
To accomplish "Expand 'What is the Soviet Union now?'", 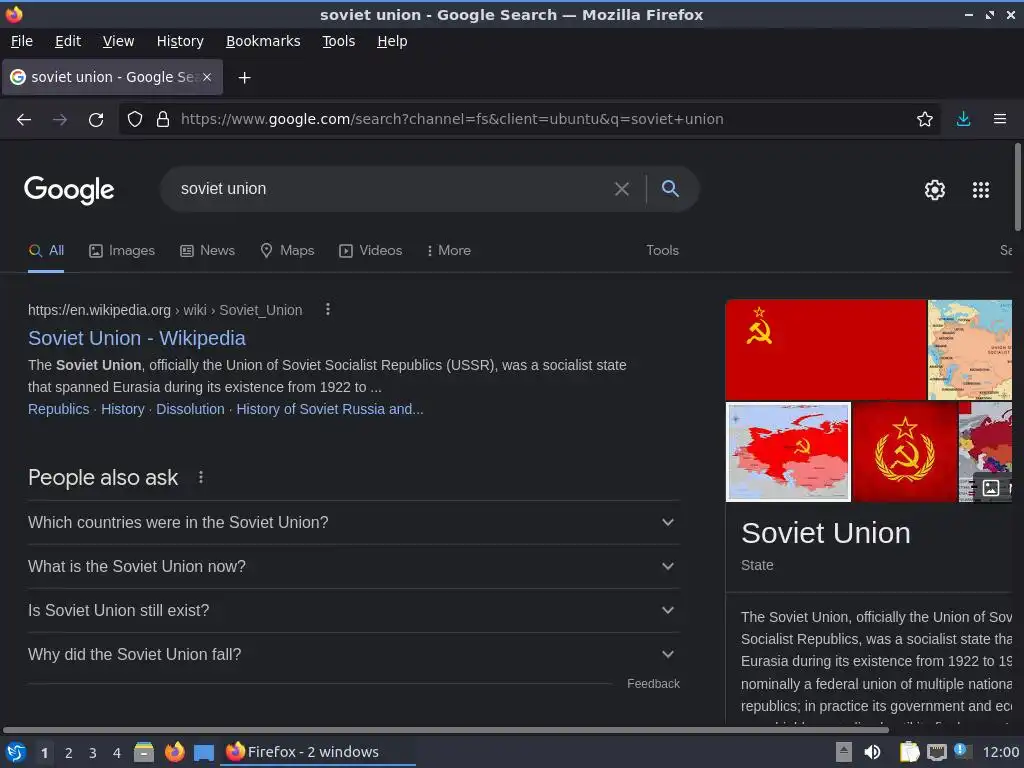I will coord(354,566).
